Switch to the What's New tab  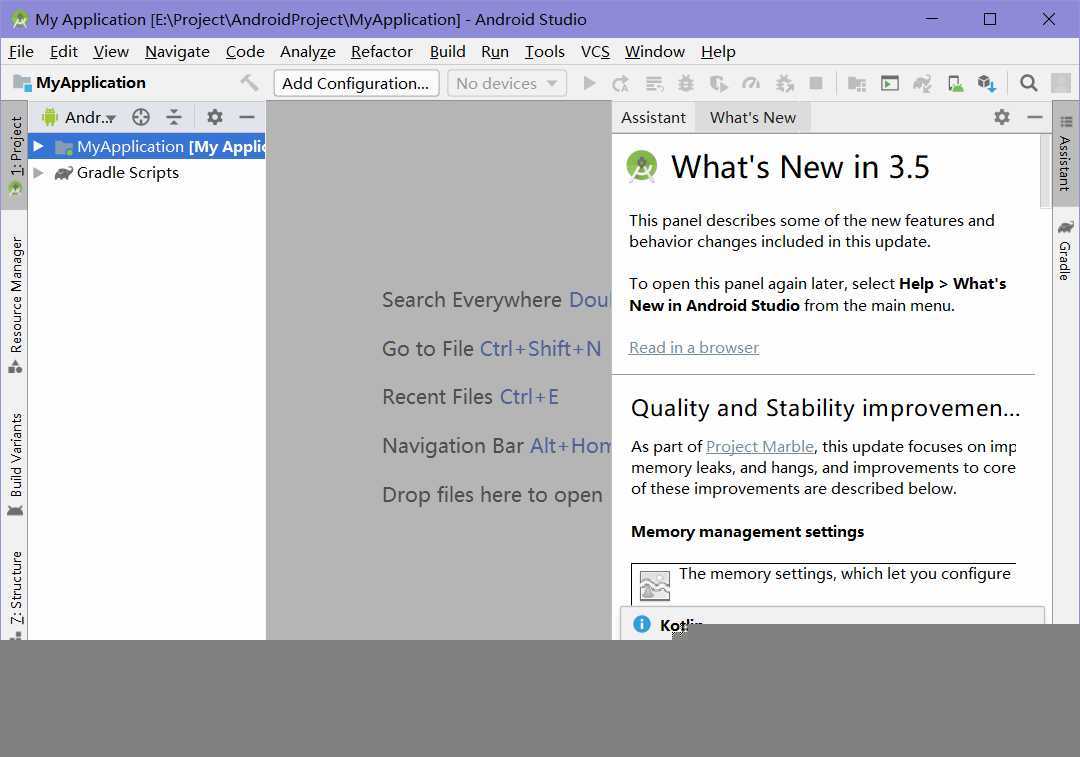(753, 117)
